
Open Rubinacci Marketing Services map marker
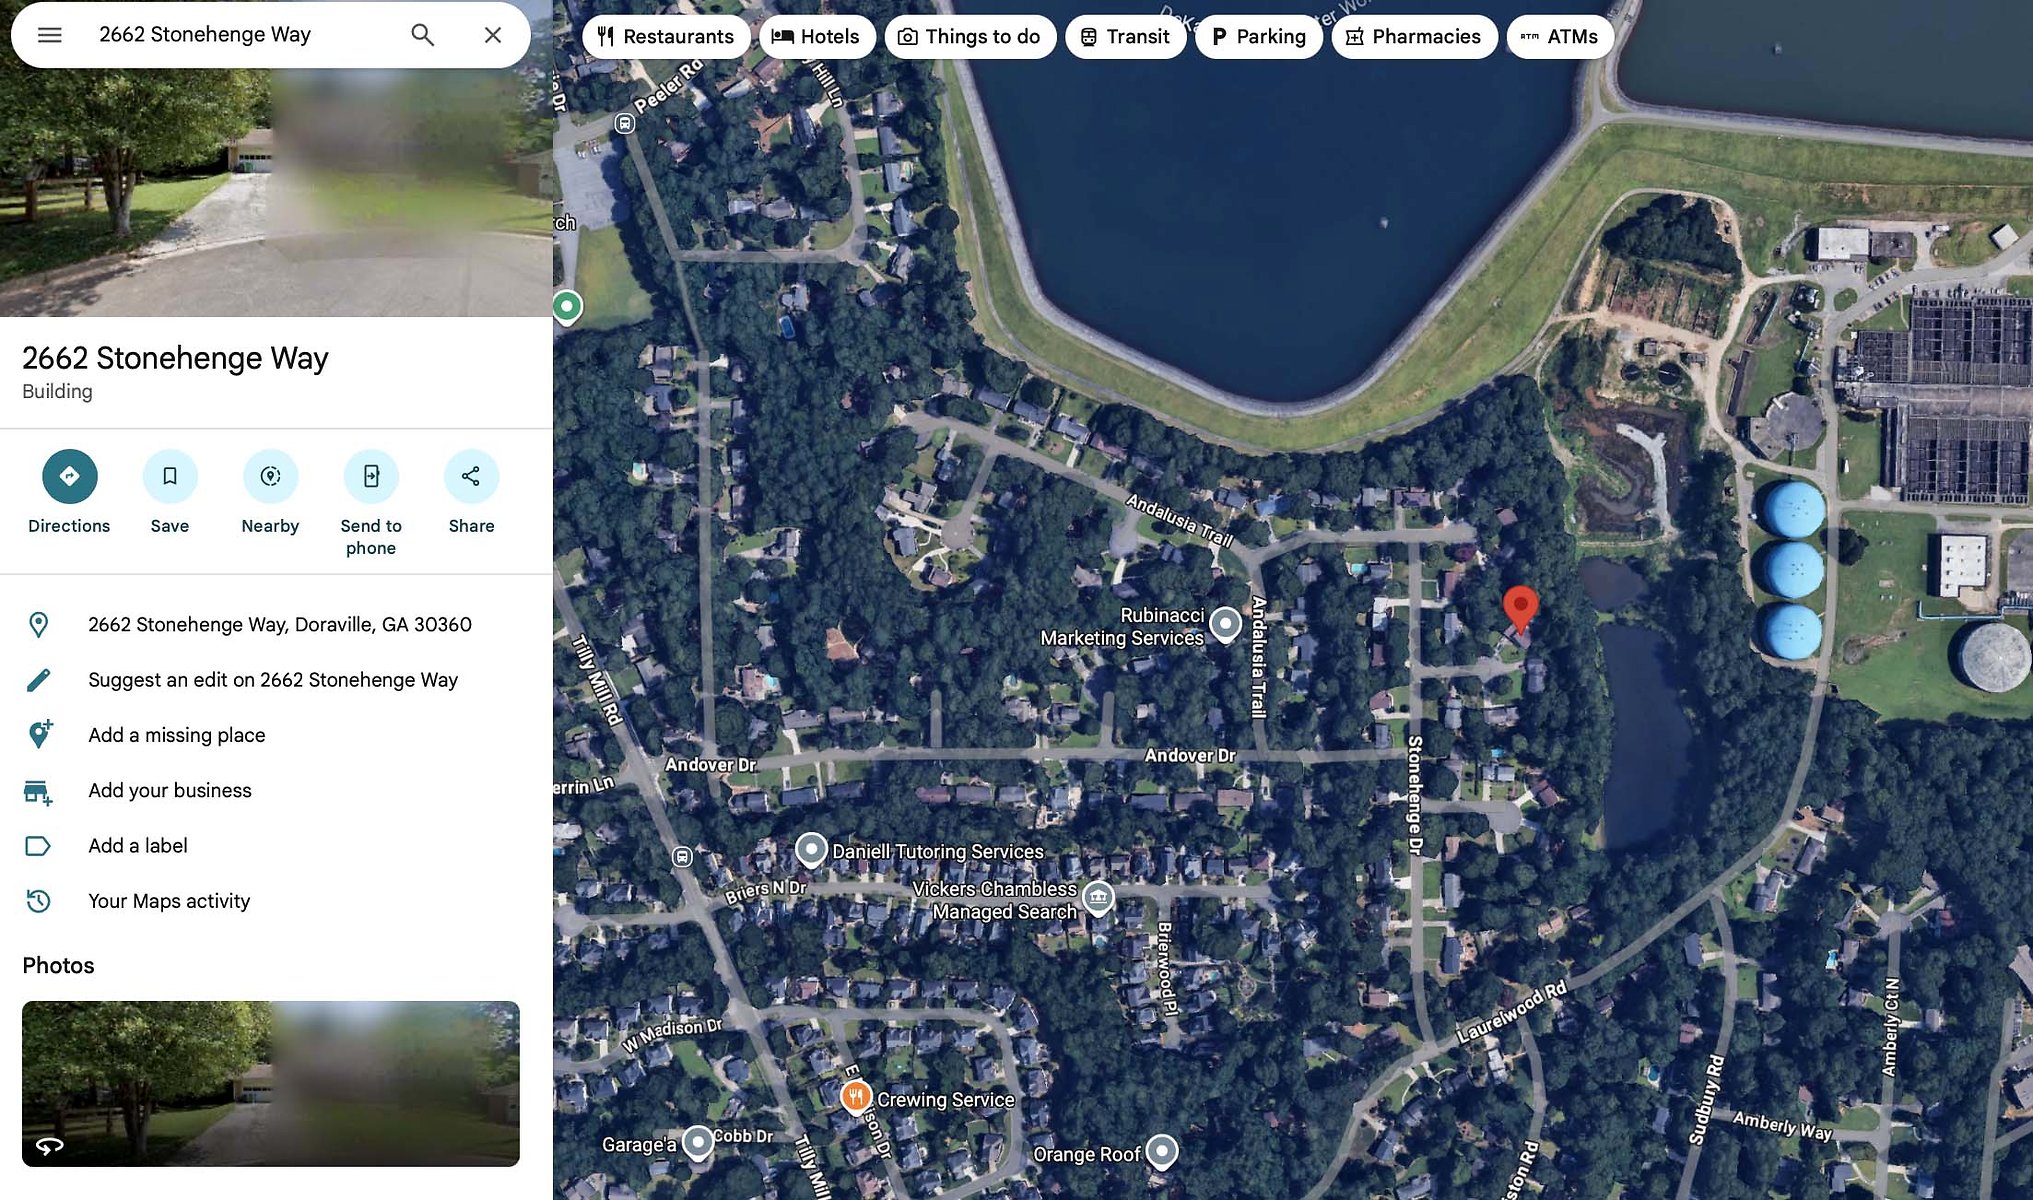tap(1225, 624)
